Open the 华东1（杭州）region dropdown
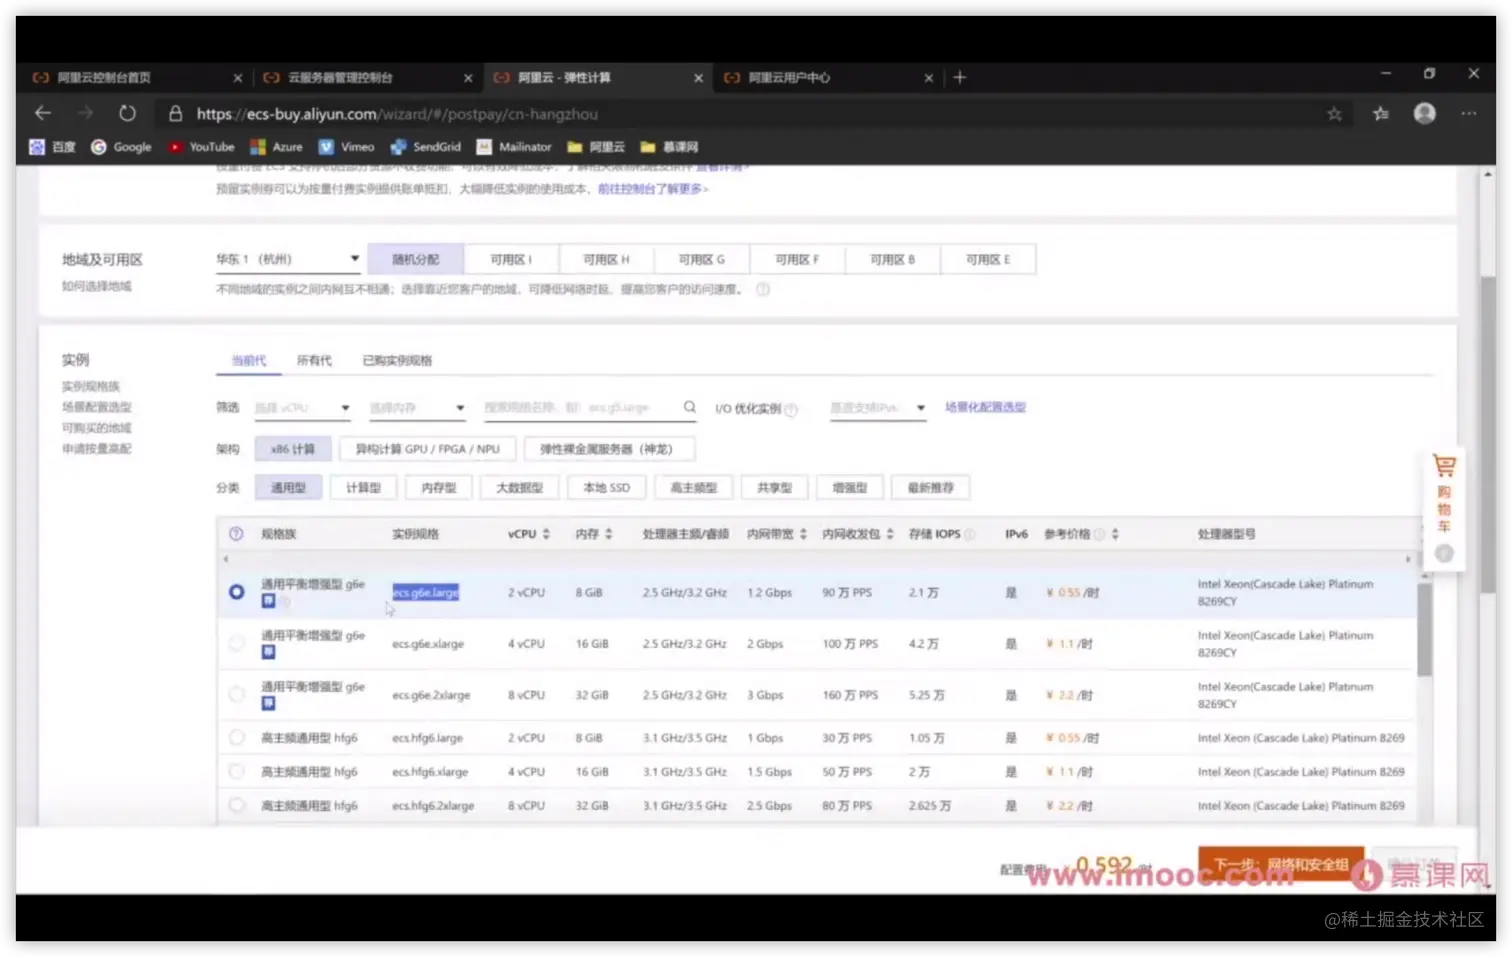Screen dimensions: 1512x957 coord(288,259)
